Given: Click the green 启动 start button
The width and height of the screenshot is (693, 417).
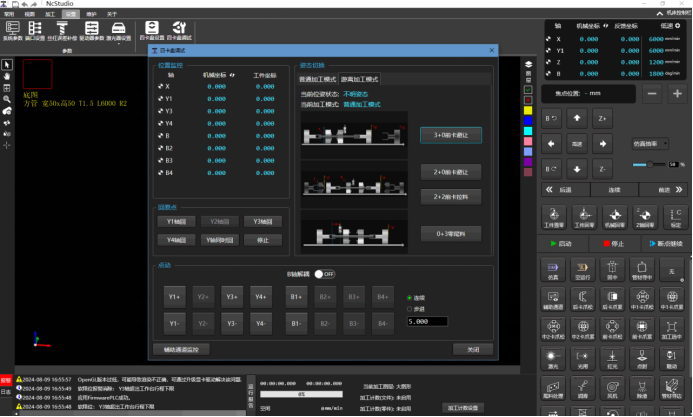Looking at the screenshot, I should click(x=561, y=243).
